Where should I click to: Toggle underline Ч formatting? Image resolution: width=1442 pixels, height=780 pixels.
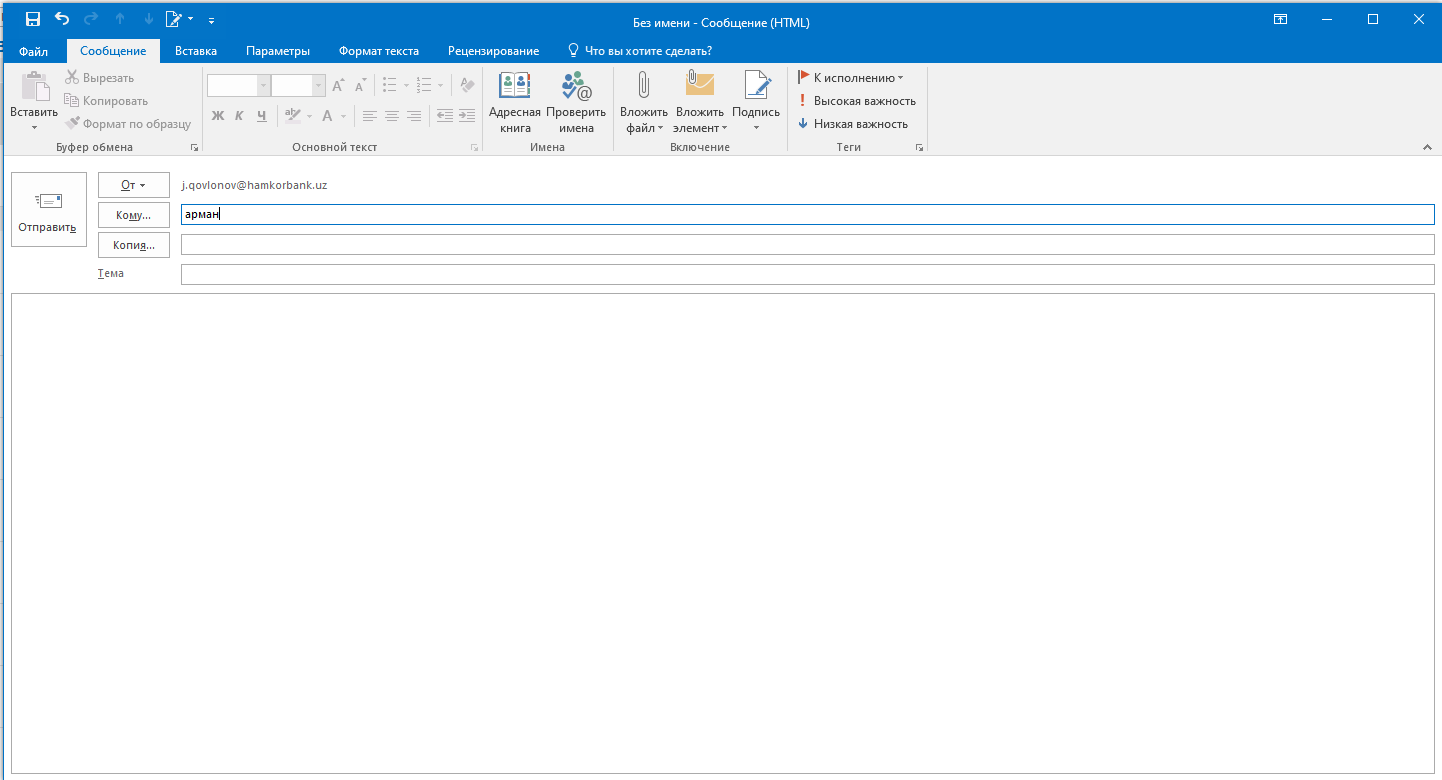261,116
